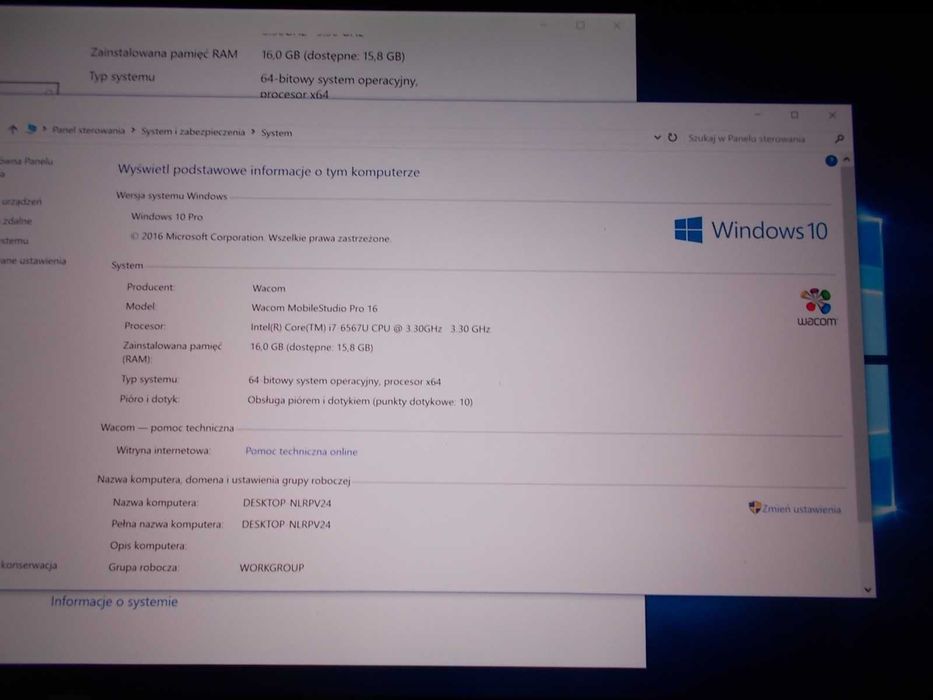
Task: Click the Wacom logo
Action: pos(816,307)
